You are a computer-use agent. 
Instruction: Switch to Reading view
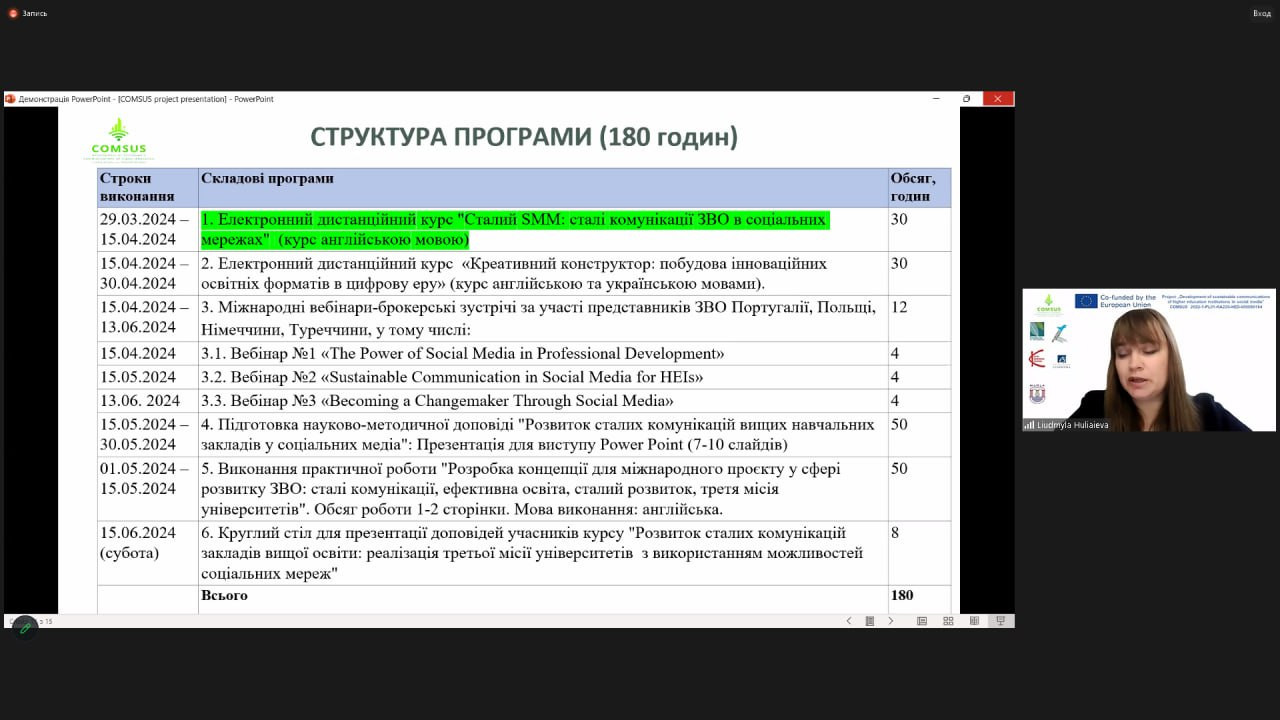pos(974,621)
